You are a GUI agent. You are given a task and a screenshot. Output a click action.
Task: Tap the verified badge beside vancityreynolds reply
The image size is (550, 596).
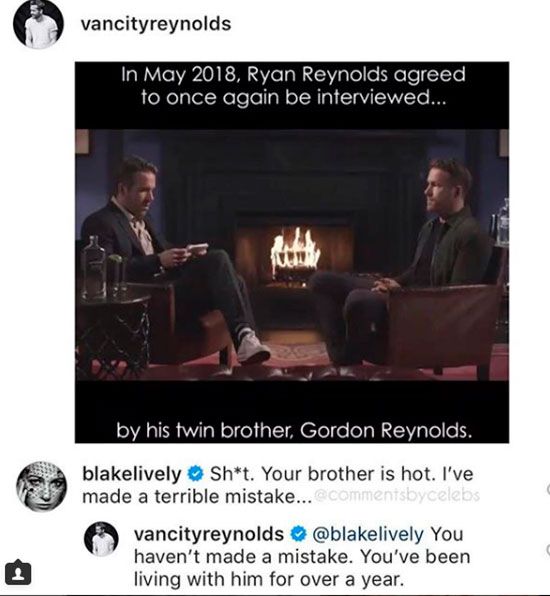(x=298, y=534)
